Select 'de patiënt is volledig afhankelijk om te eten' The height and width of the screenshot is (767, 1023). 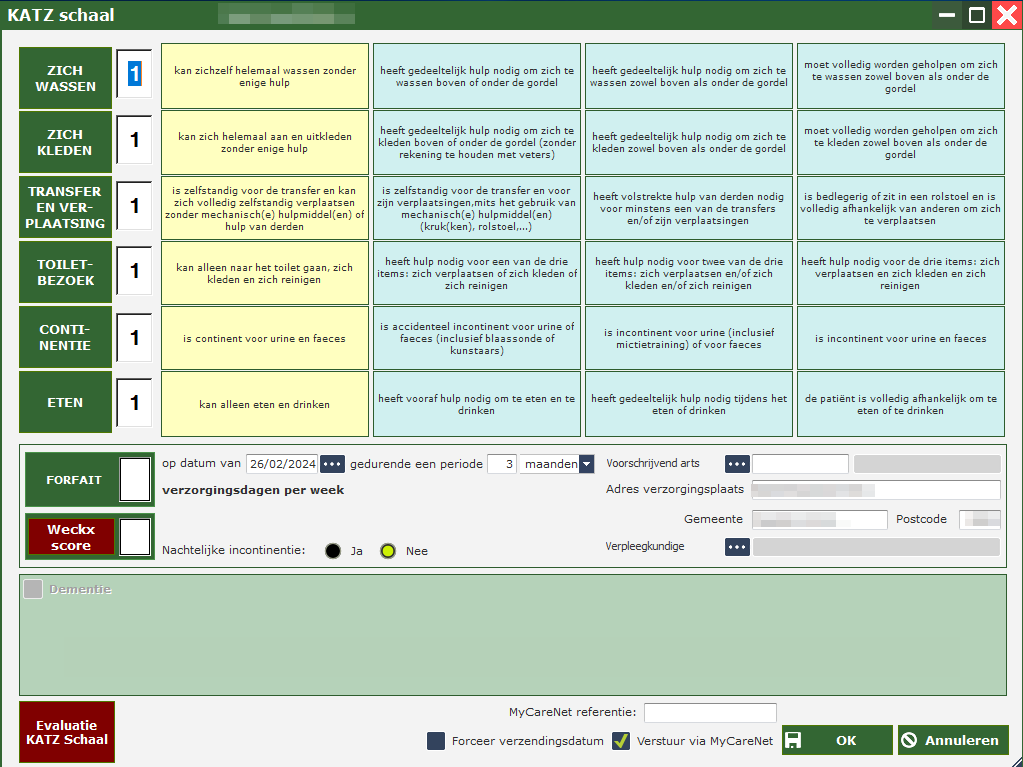(x=900, y=404)
